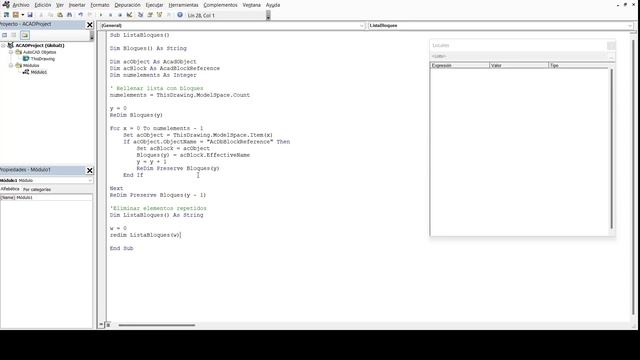Toggle Design Mode icon in toolbar
Image resolution: width=640 pixels, height=360 pixels.
tap(129, 15)
